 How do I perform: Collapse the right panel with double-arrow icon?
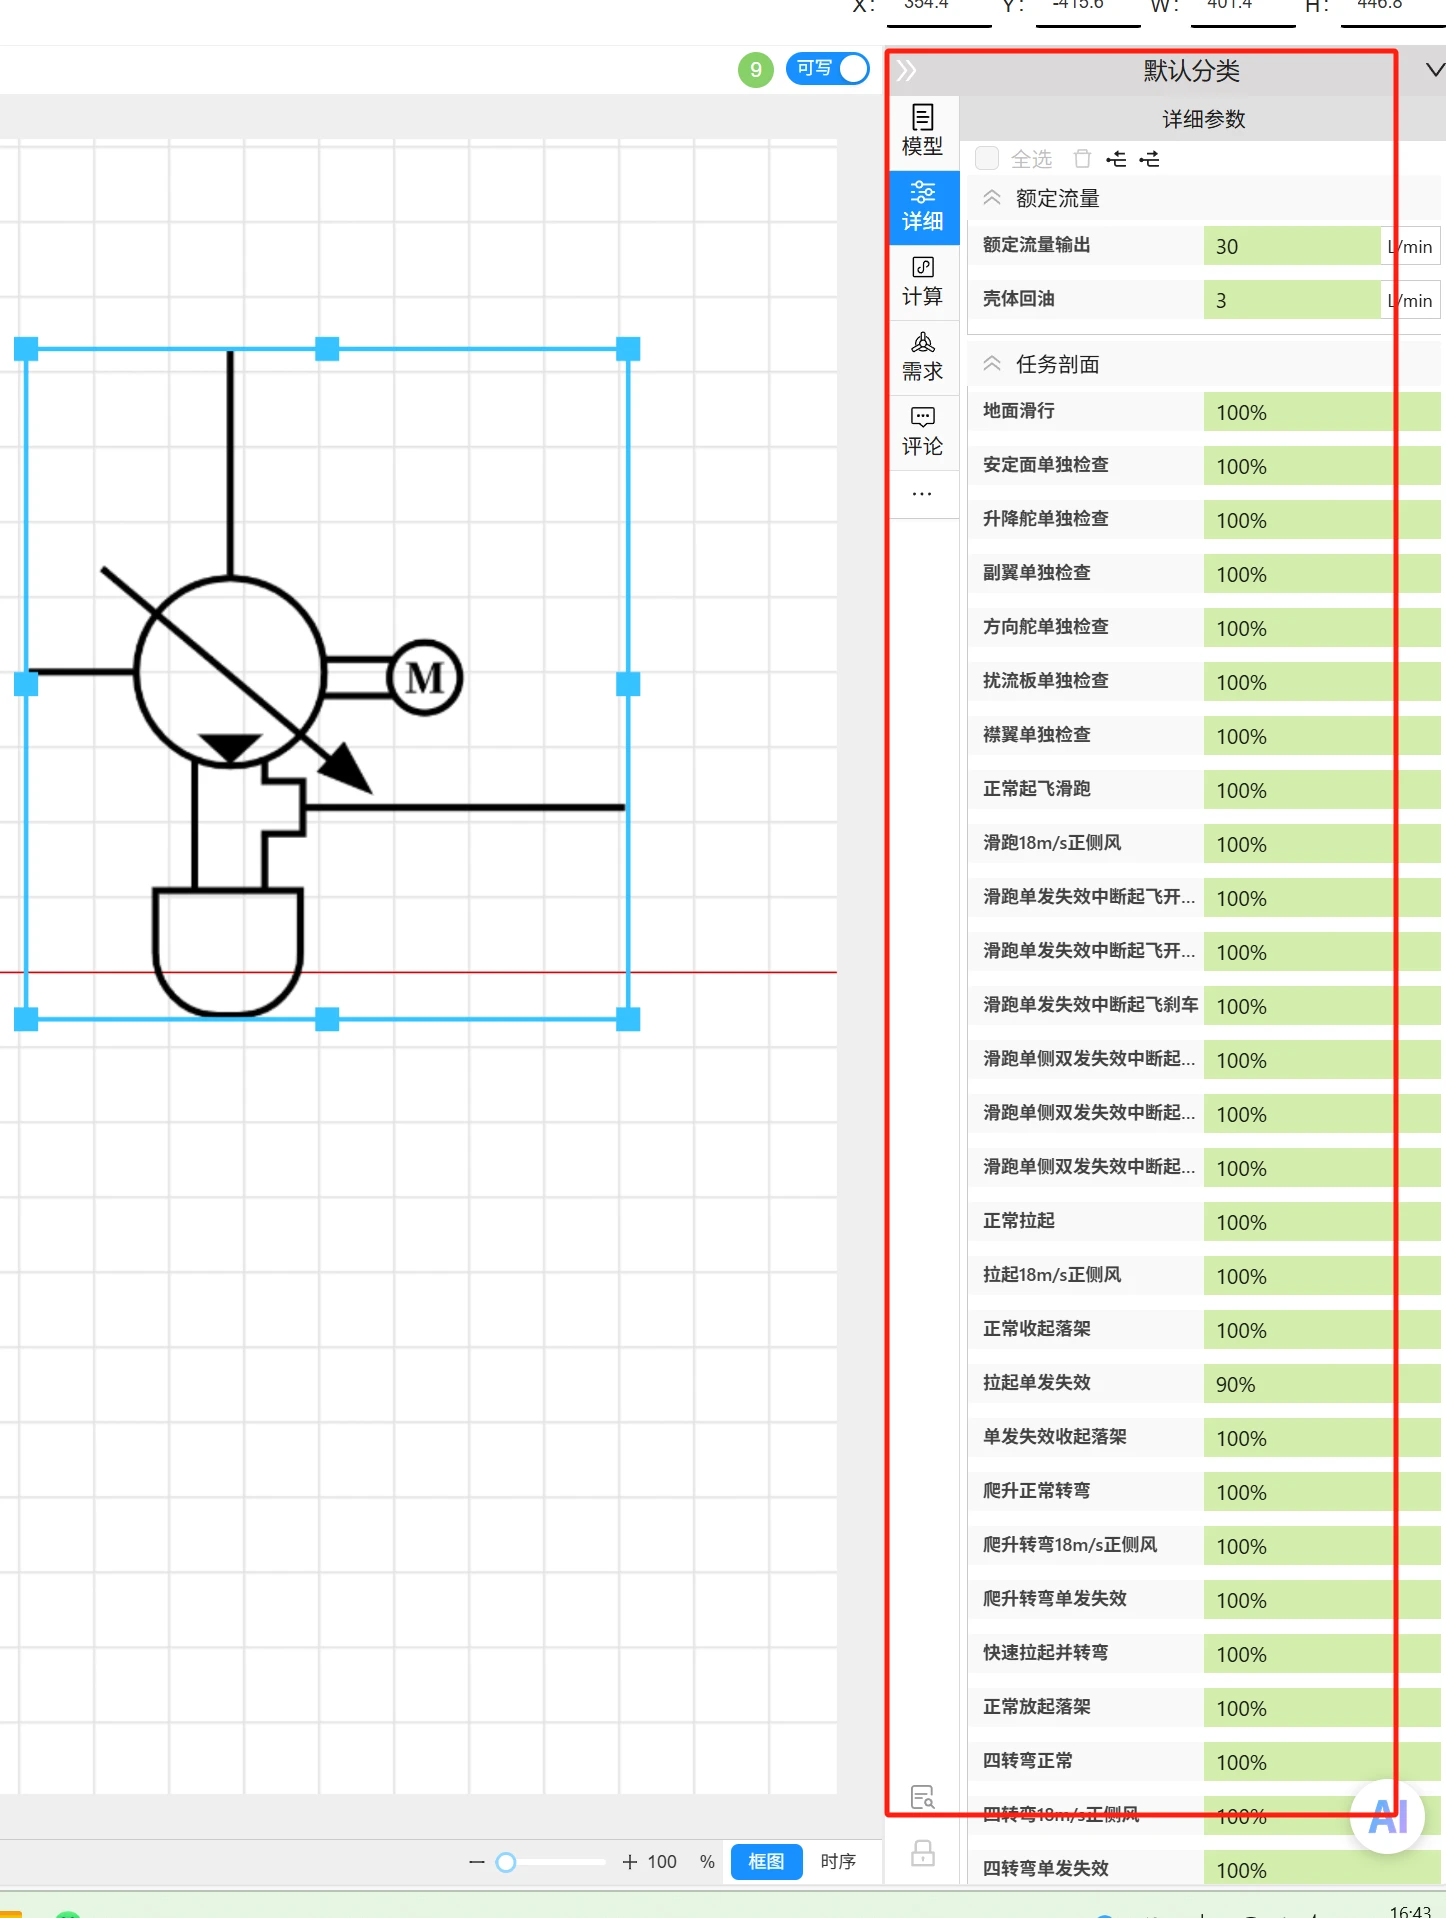906,70
